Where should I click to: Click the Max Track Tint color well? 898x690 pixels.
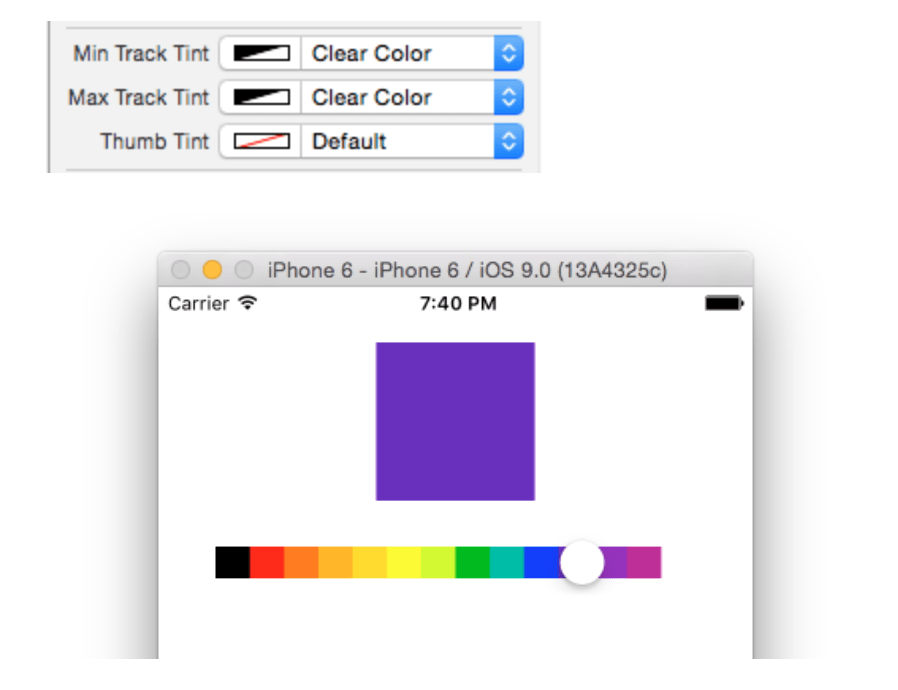[x=260, y=98]
